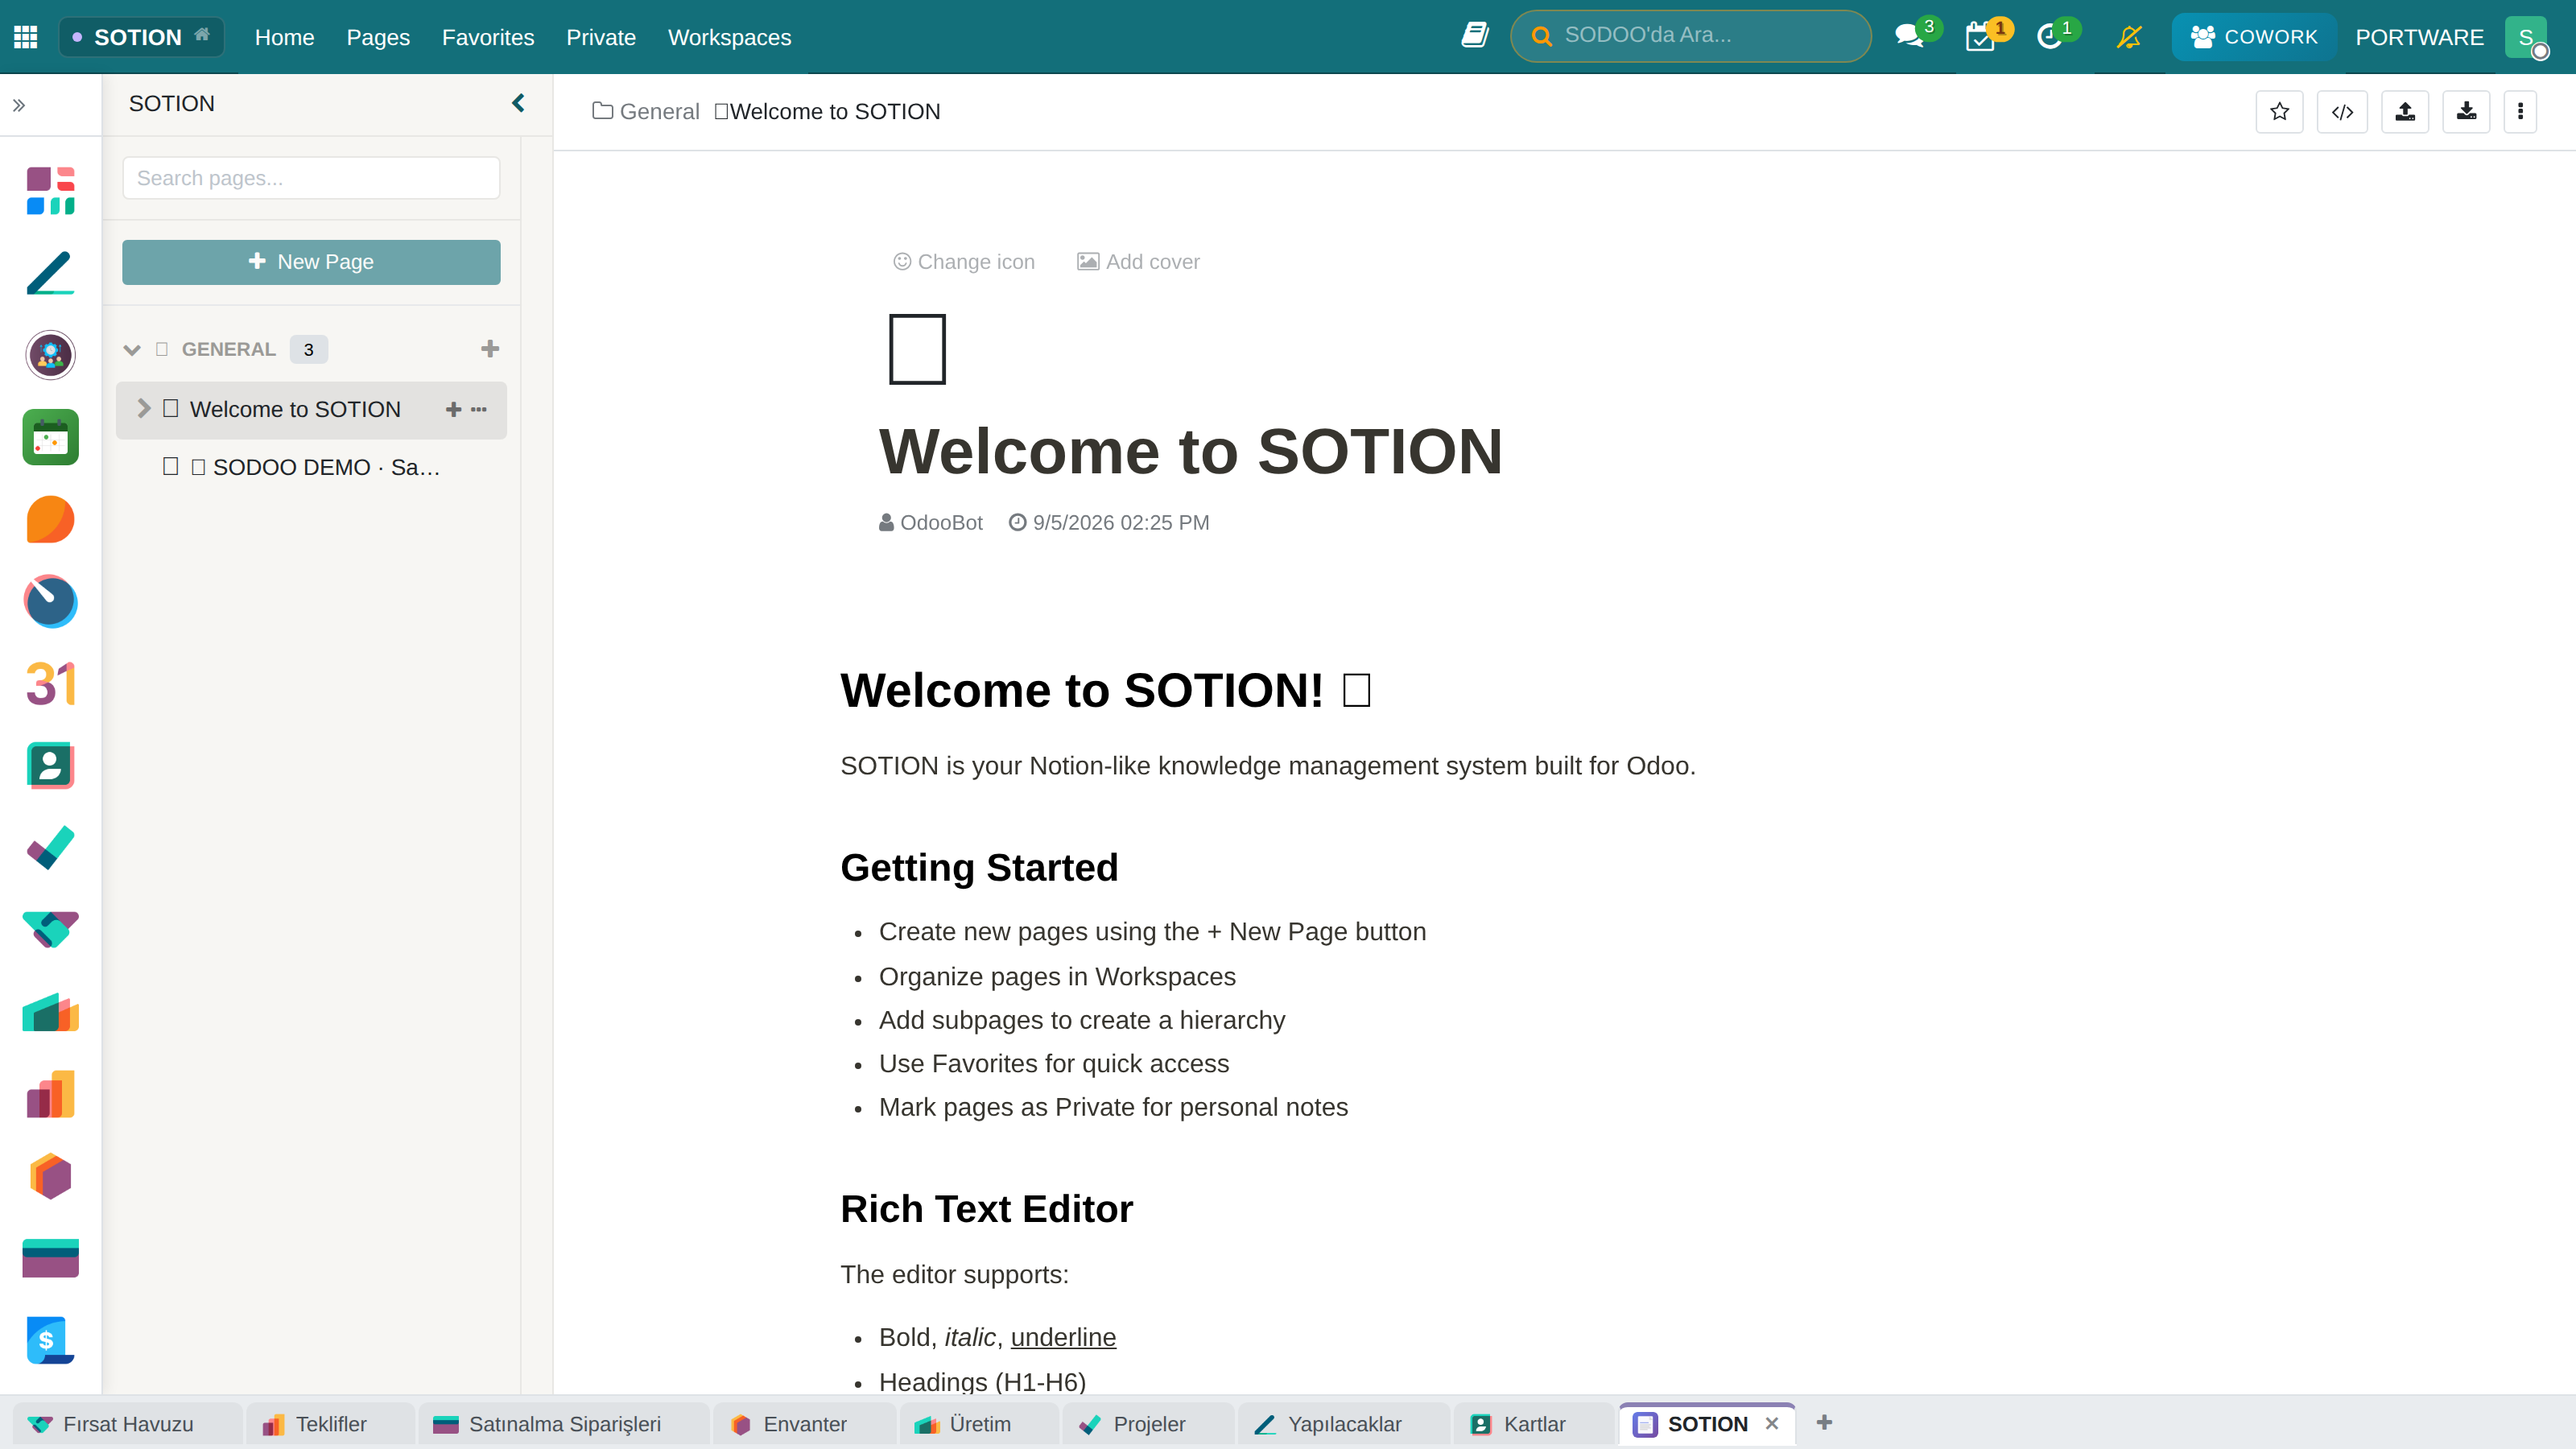This screenshot has height=1449, width=2576.
Task: Open more options for Welcome to SOTION row
Action: tap(479, 409)
